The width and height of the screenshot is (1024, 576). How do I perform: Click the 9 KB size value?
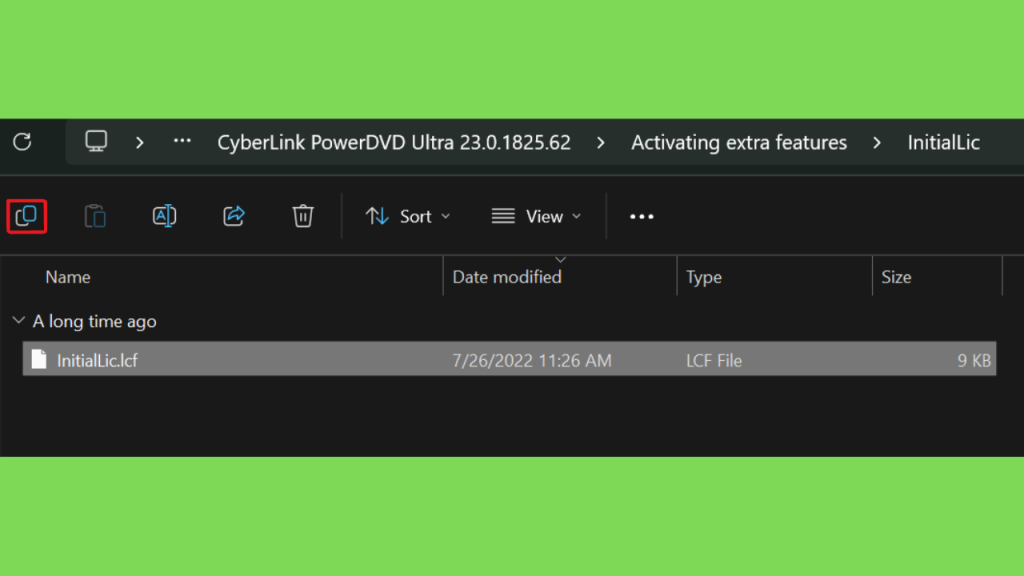click(x=974, y=360)
